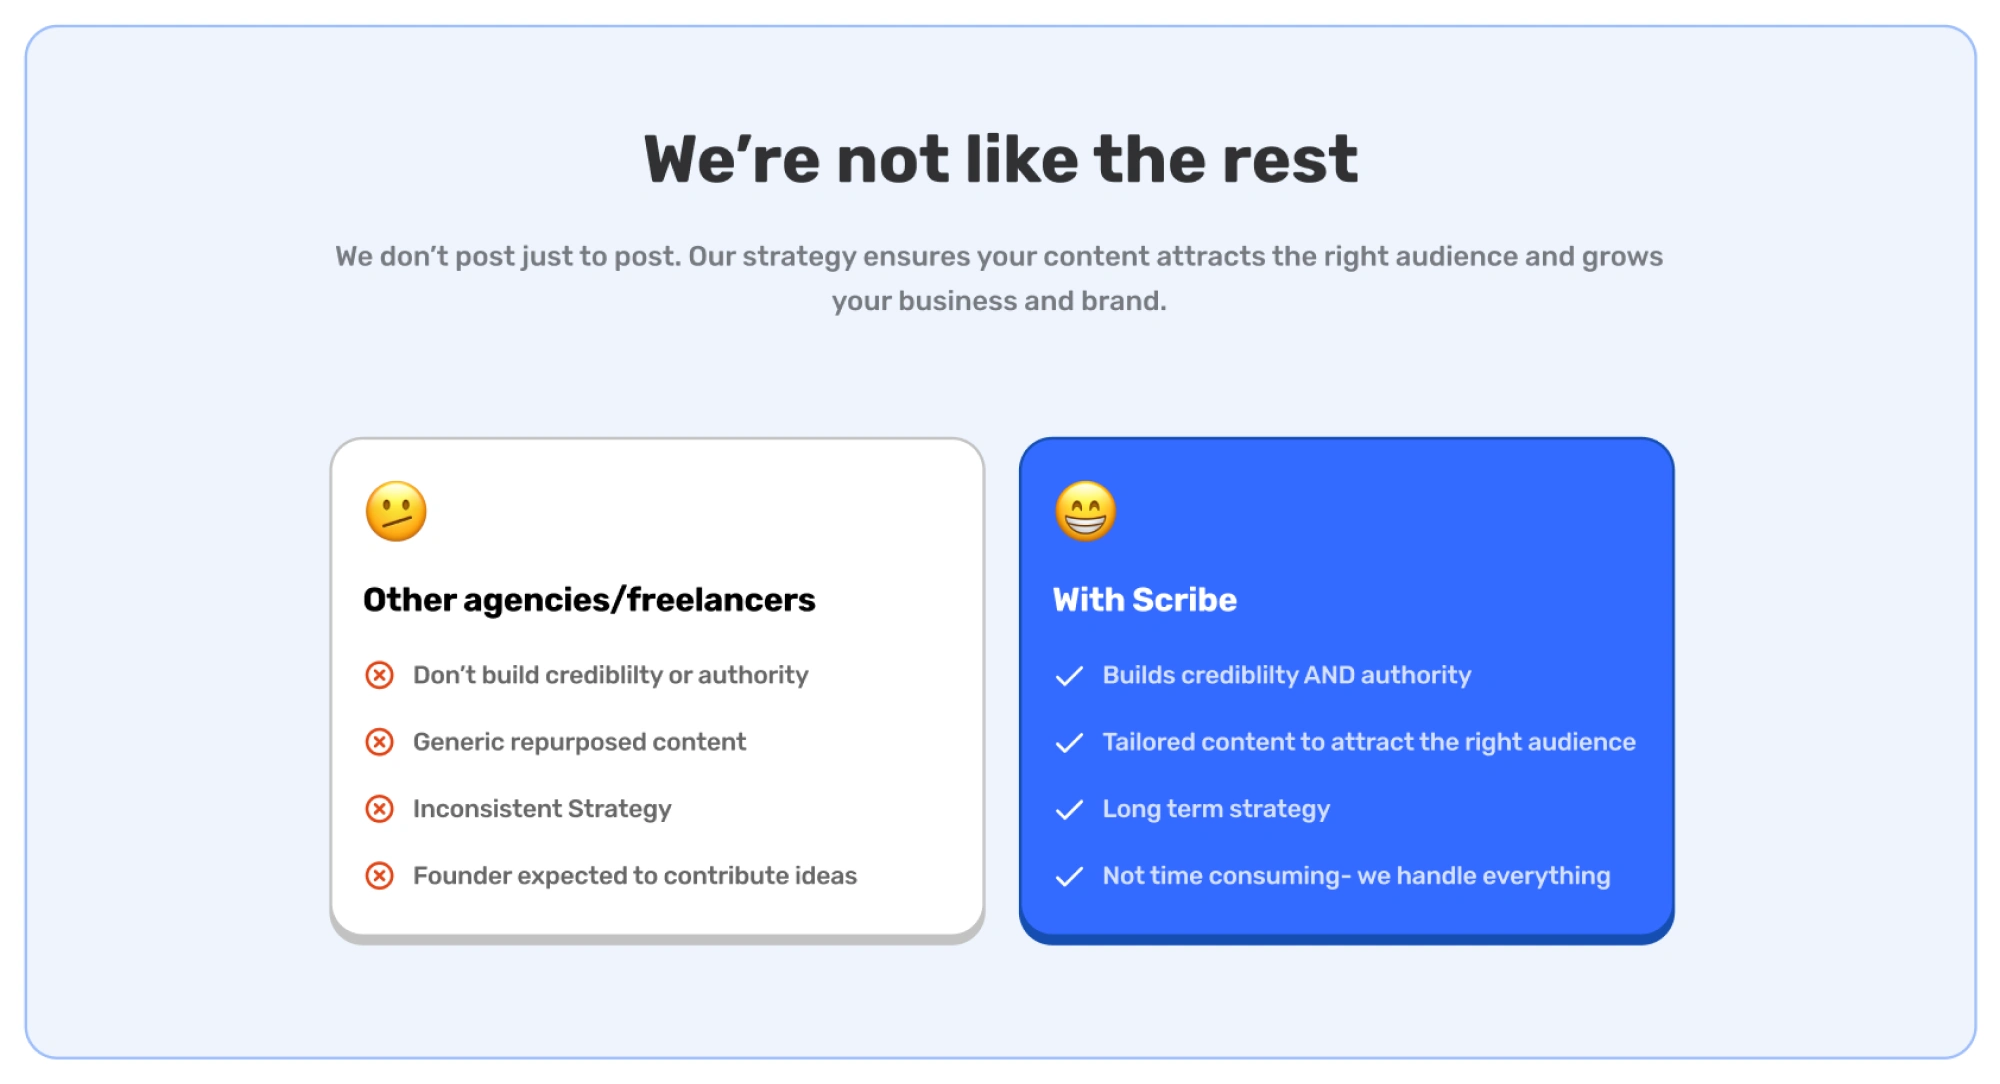
Task: Click the confused face emoji
Action: (x=396, y=511)
